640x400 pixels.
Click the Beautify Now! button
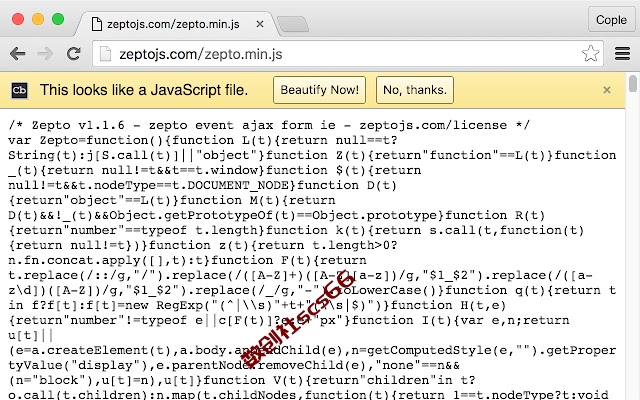tap(319, 90)
